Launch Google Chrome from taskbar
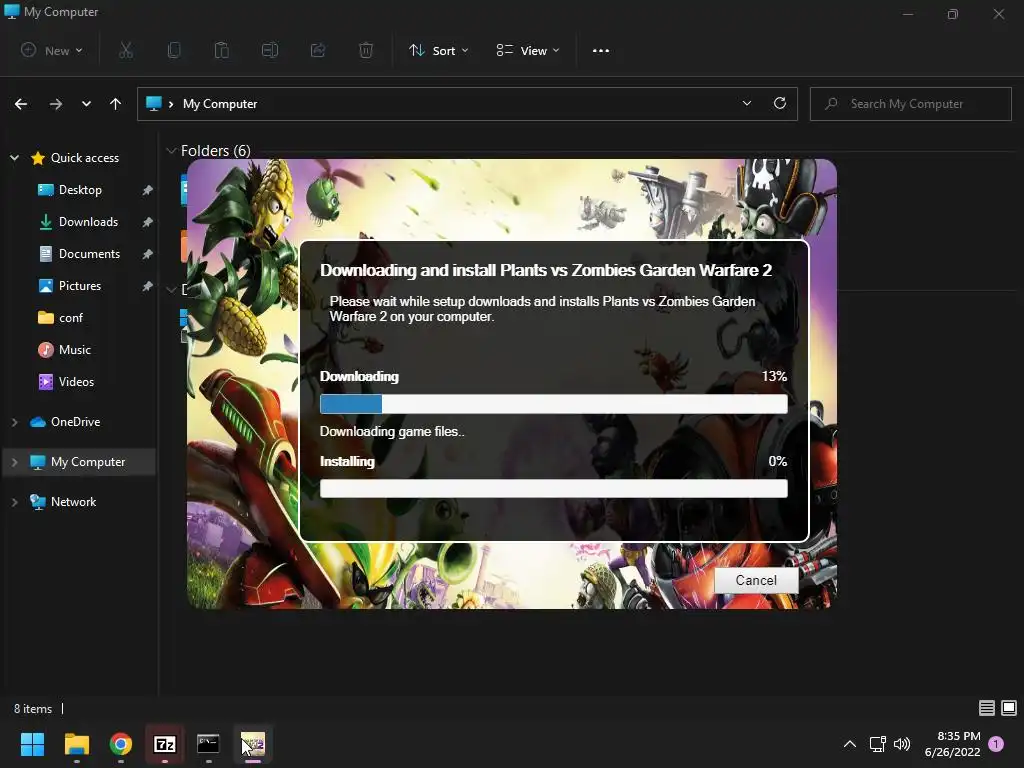The image size is (1024, 768). click(121, 744)
